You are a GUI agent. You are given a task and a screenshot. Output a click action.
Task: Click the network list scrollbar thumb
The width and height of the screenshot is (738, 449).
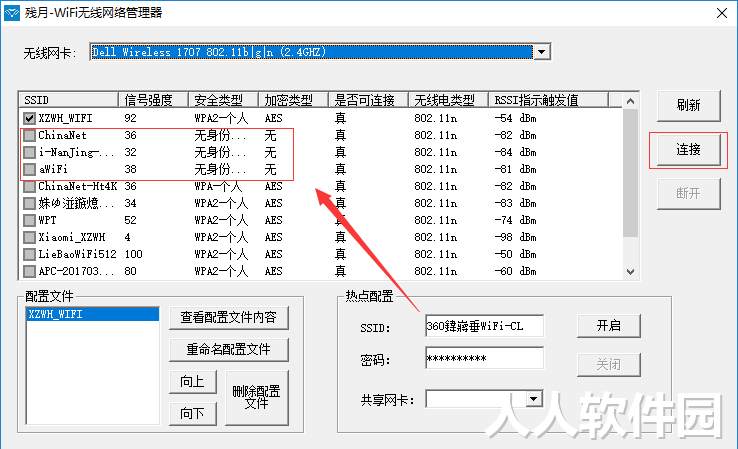tap(631, 173)
